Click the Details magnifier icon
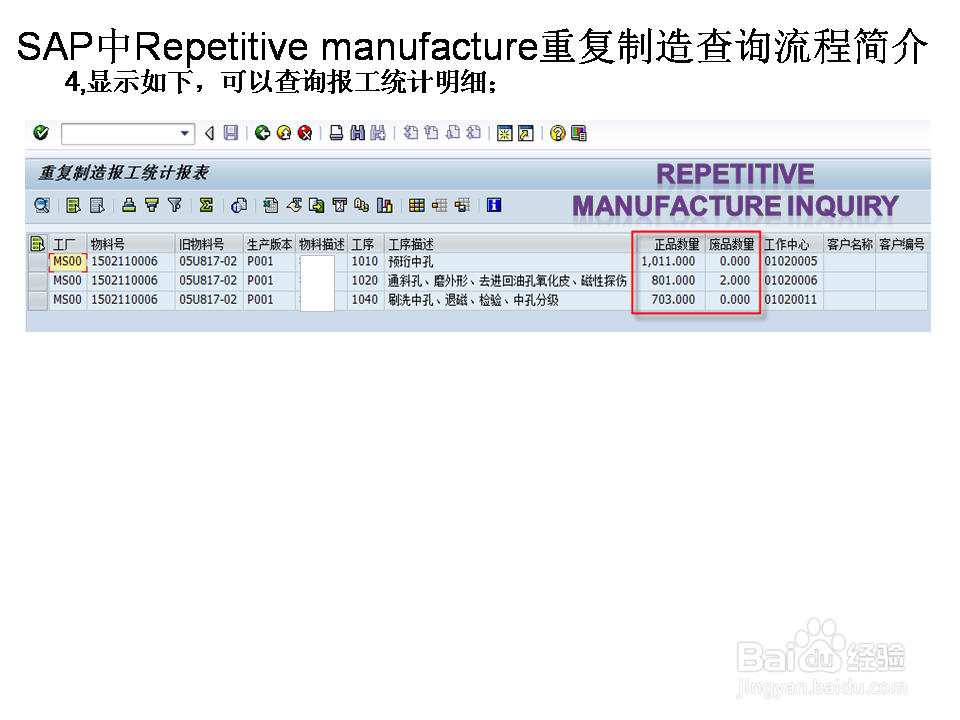 coord(41,205)
